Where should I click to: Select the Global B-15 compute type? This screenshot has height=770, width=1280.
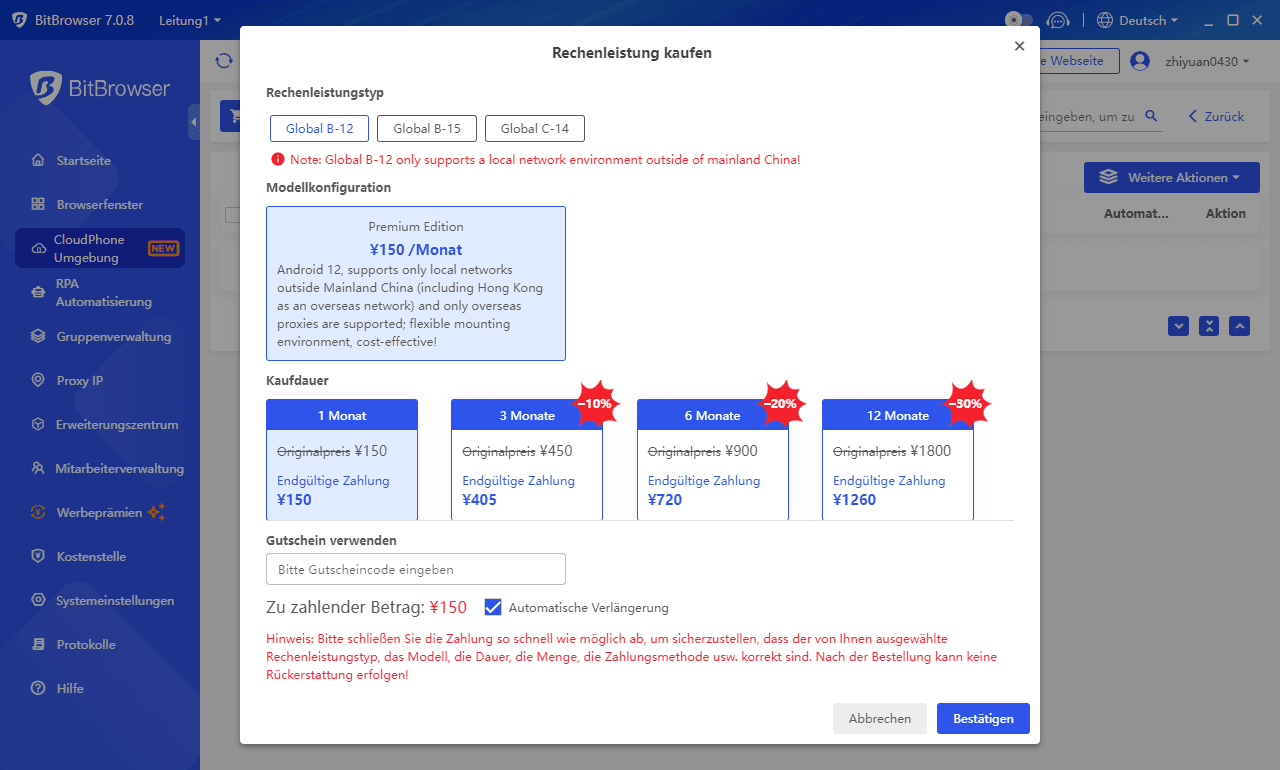(426, 129)
